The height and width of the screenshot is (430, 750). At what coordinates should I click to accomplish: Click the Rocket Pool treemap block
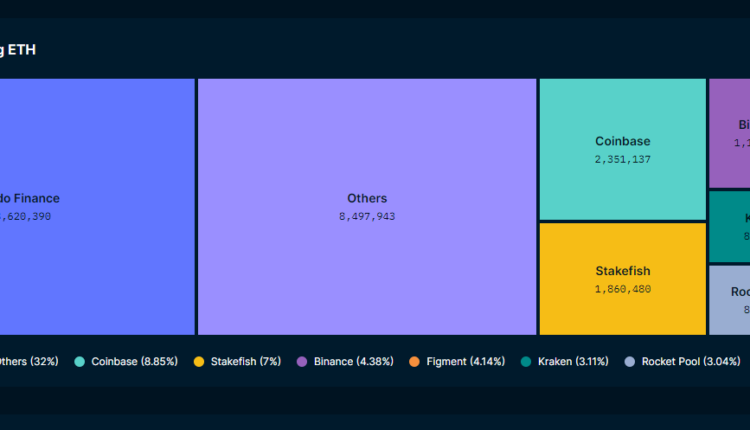click(x=729, y=299)
